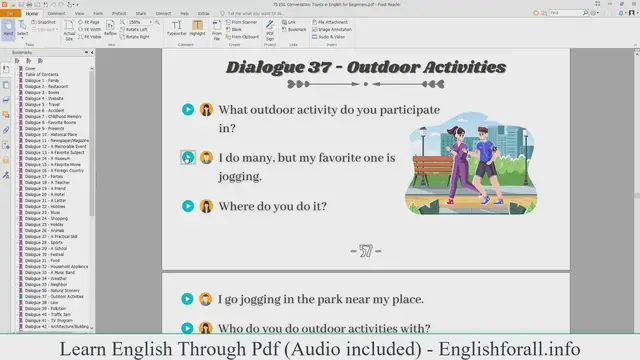Create PDF From Clipboard
The width and height of the screenshot is (640, 360).
[x=242, y=37]
